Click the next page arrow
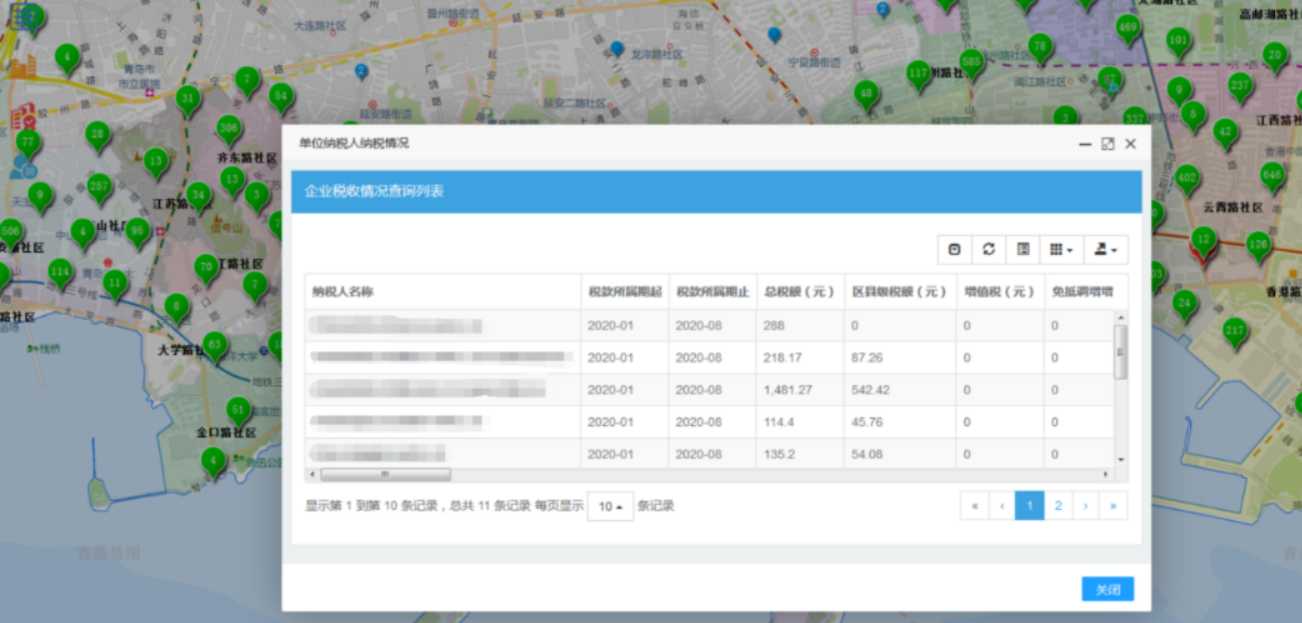This screenshot has width=1302, height=623. click(x=1086, y=506)
